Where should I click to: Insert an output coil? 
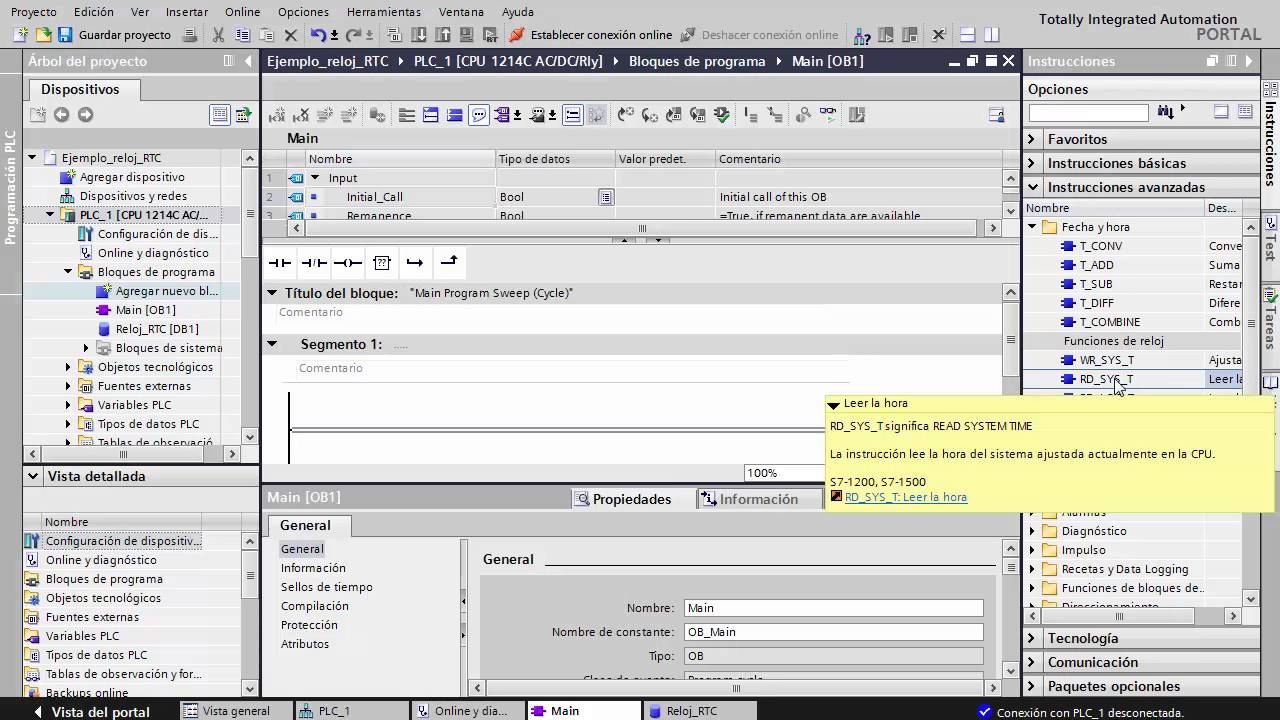(x=348, y=263)
